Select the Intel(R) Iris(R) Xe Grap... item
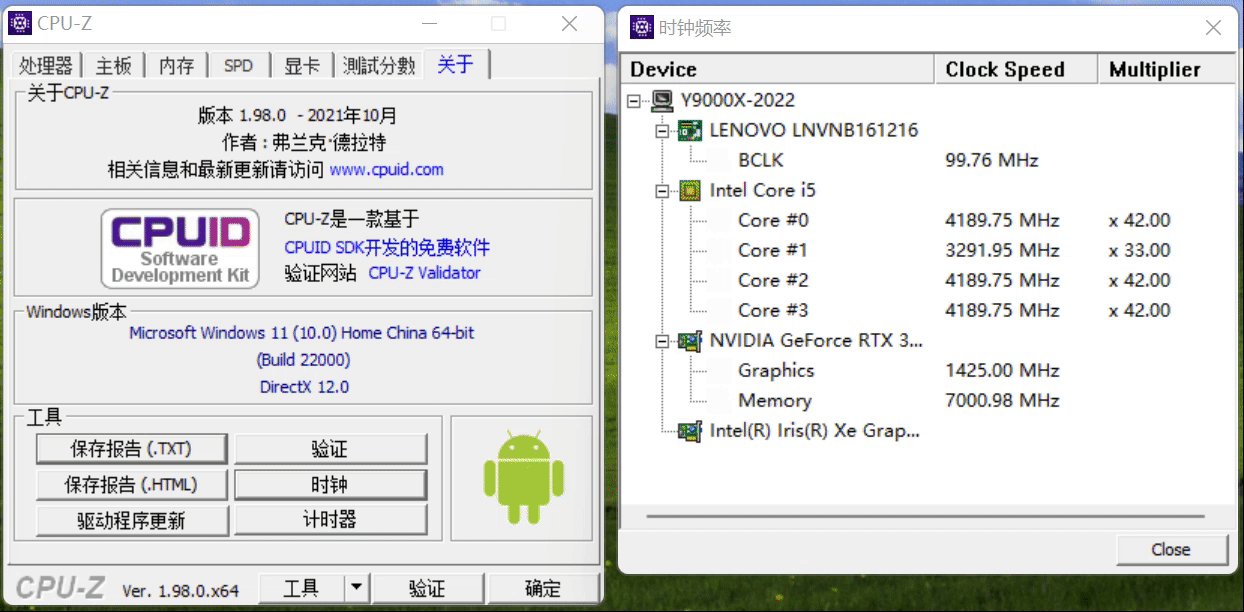Image resolution: width=1244 pixels, height=612 pixels. pos(814,431)
